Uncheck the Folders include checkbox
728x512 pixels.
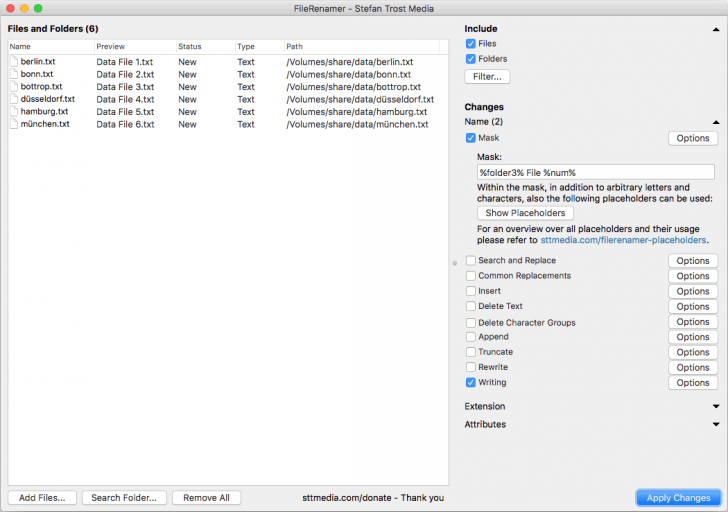coord(470,59)
